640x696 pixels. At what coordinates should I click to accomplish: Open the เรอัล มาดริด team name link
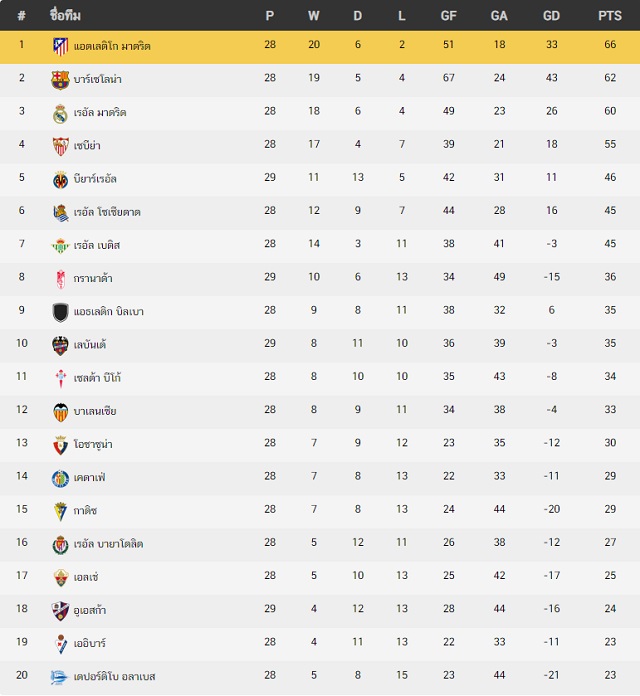100,113
